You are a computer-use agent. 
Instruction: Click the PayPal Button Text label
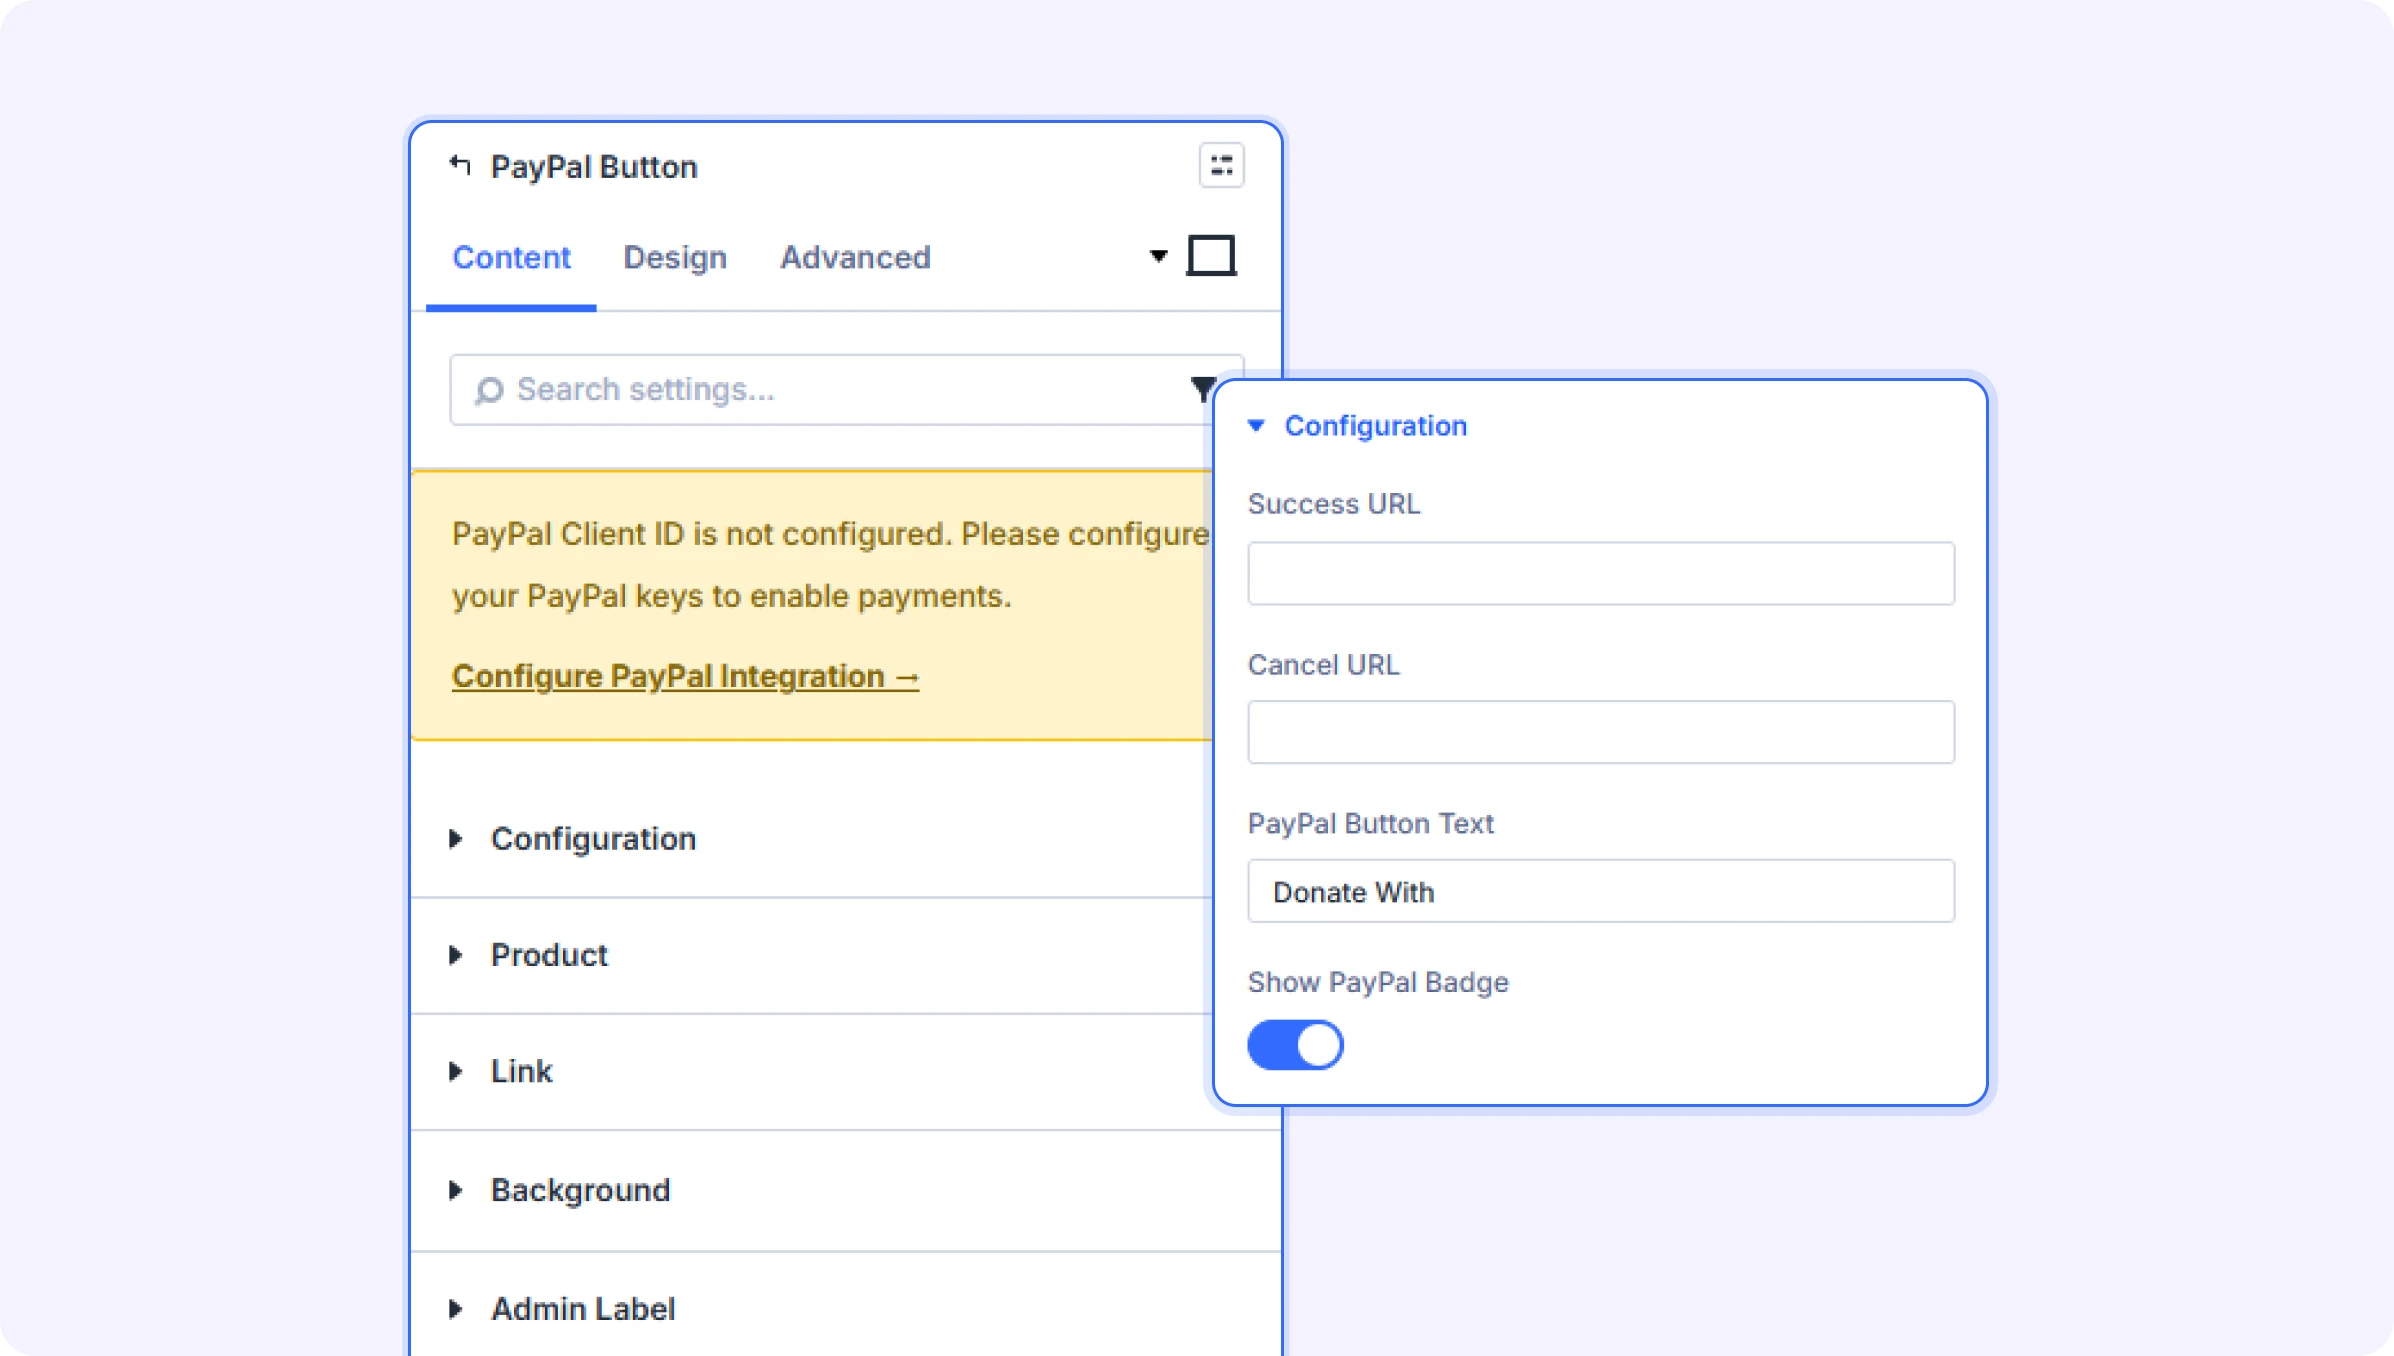tap(1370, 823)
